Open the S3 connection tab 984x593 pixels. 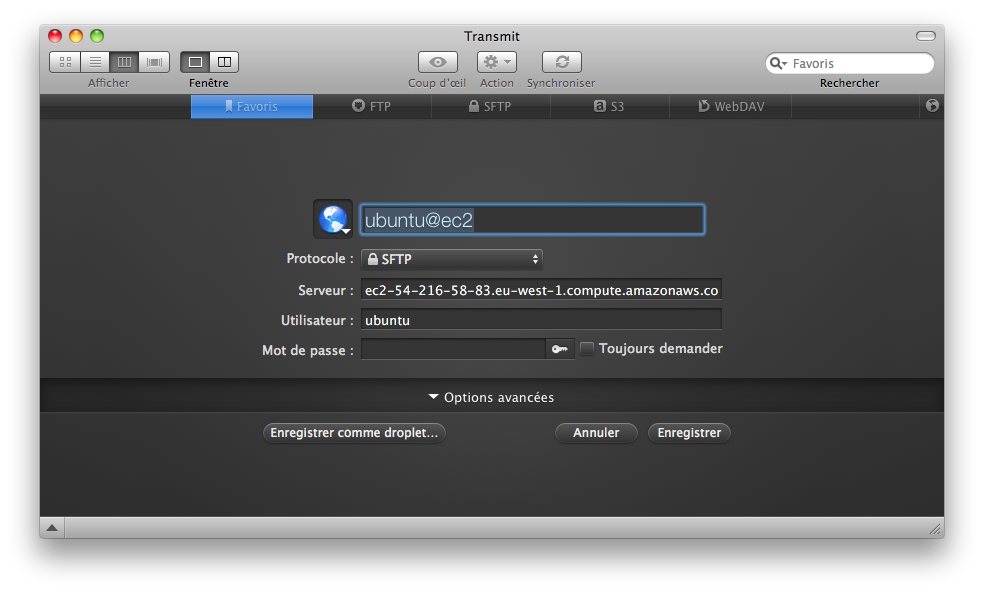[611, 106]
